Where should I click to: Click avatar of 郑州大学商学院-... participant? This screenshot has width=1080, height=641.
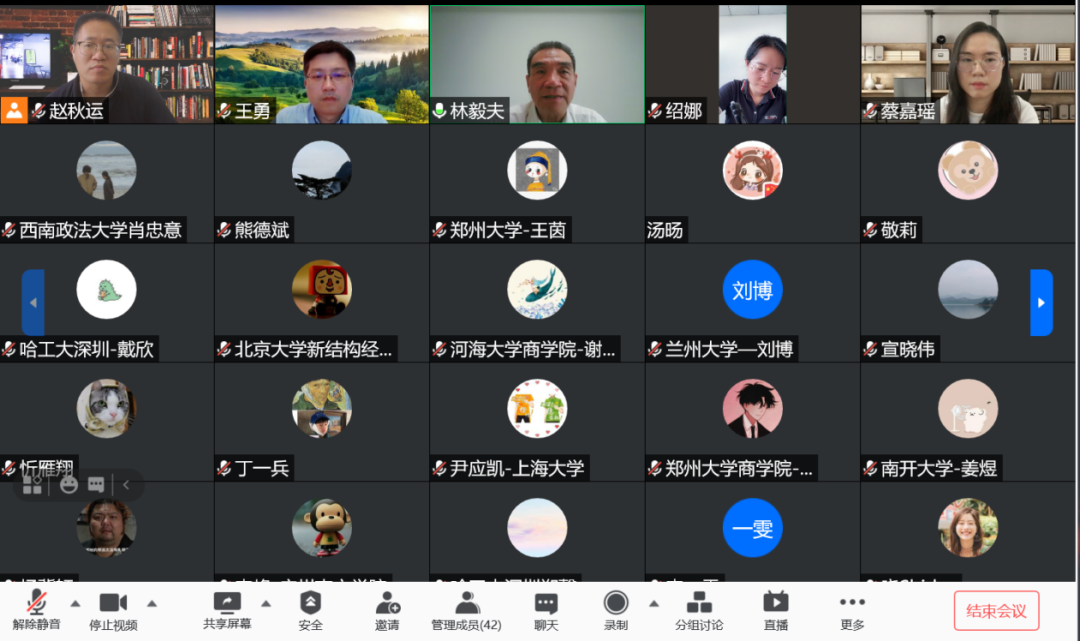[x=752, y=408]
